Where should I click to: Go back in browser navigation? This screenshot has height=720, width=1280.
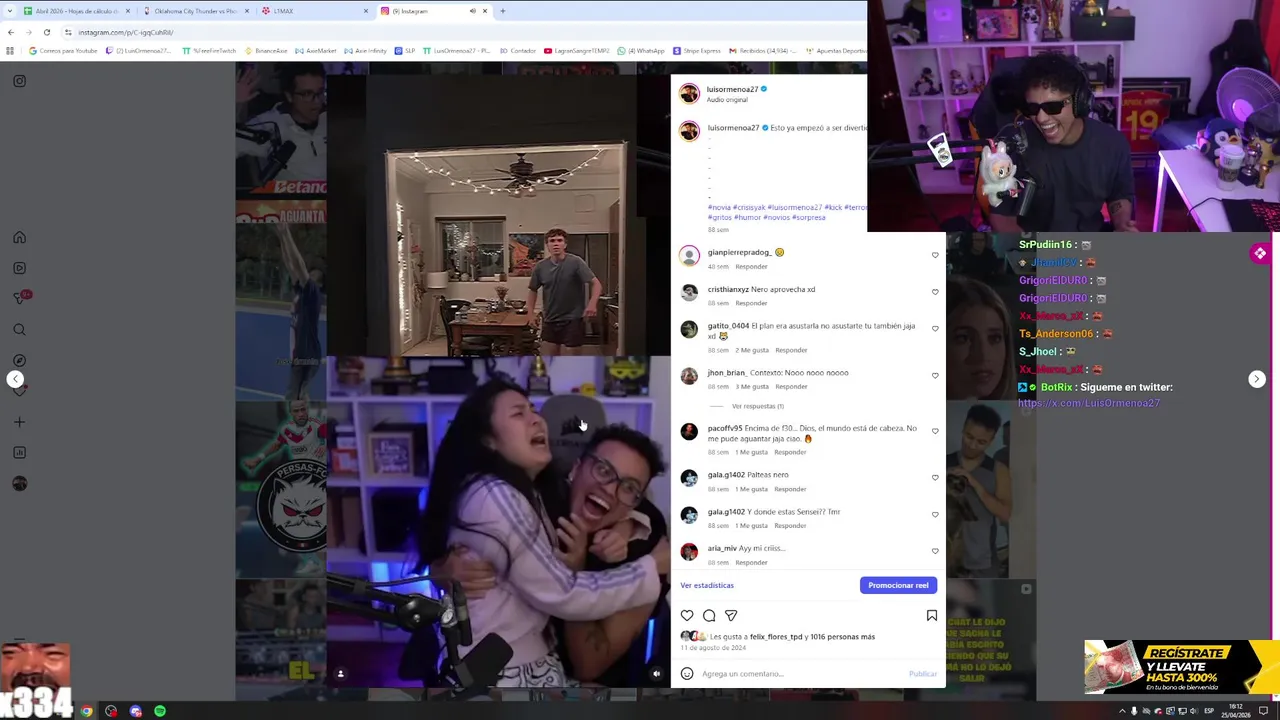[10, 32]
